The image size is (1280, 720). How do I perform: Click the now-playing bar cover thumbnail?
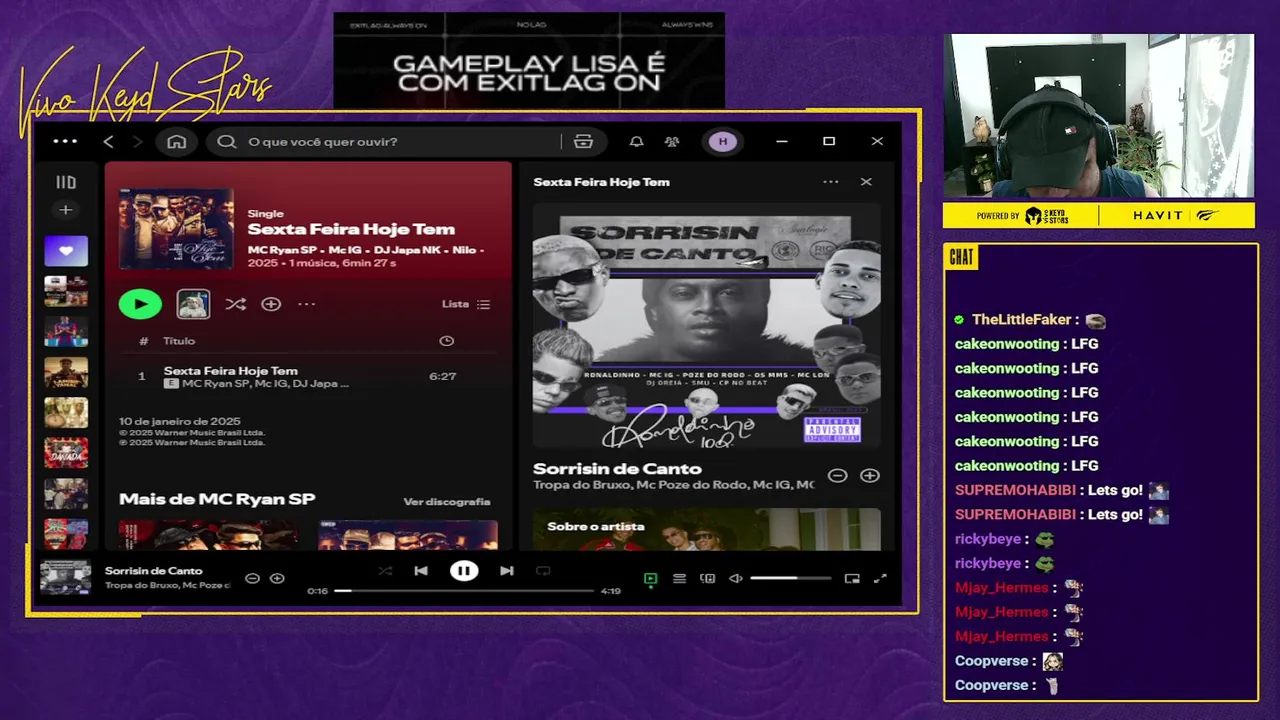[x=66, y=577]
